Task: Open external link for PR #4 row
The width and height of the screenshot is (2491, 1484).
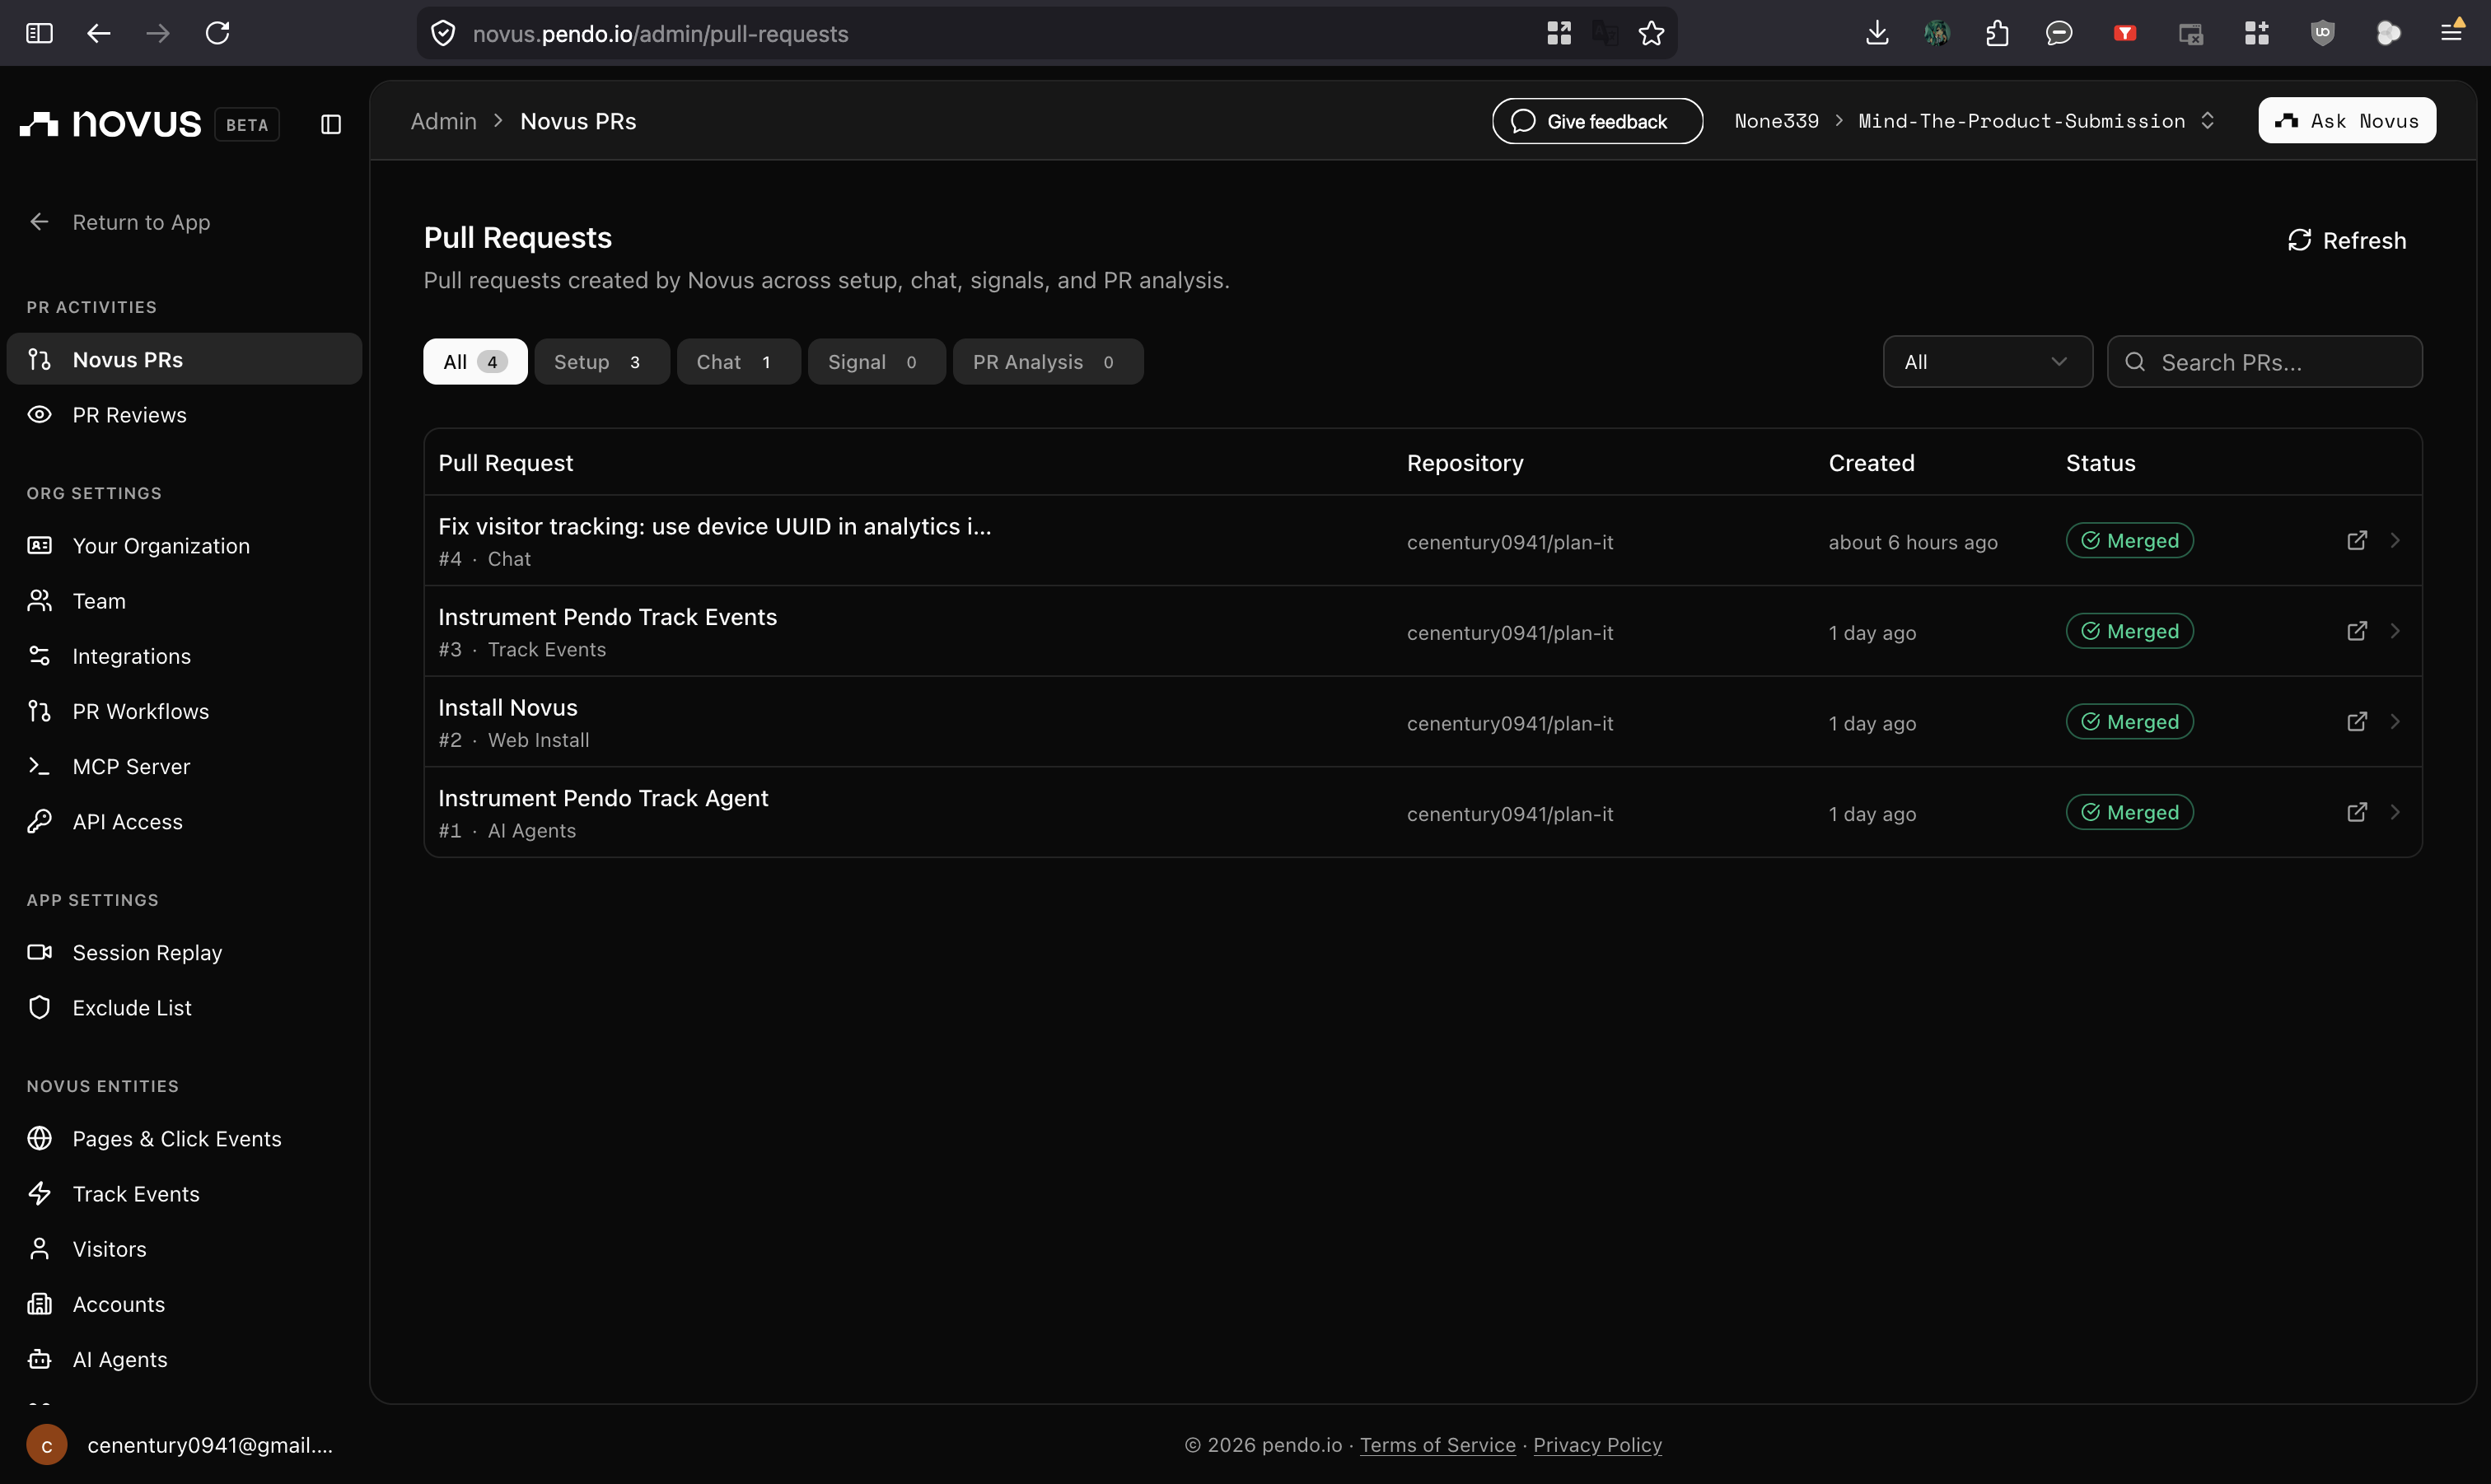Action: tap(2356, 541)
